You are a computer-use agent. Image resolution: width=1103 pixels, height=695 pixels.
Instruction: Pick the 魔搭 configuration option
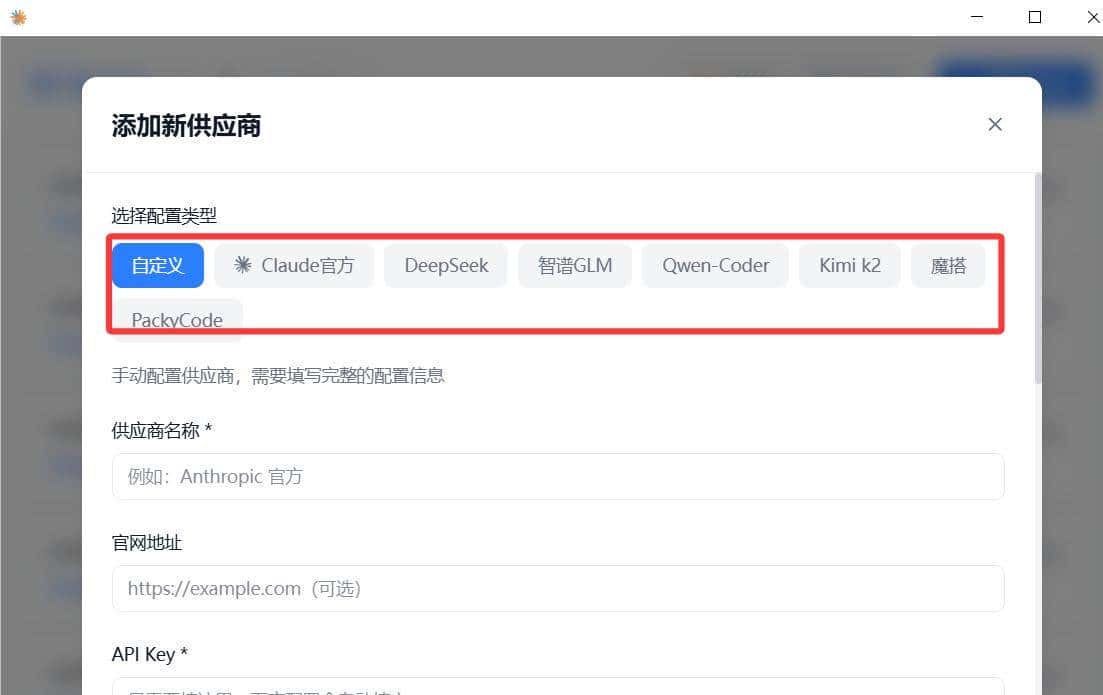948,265
